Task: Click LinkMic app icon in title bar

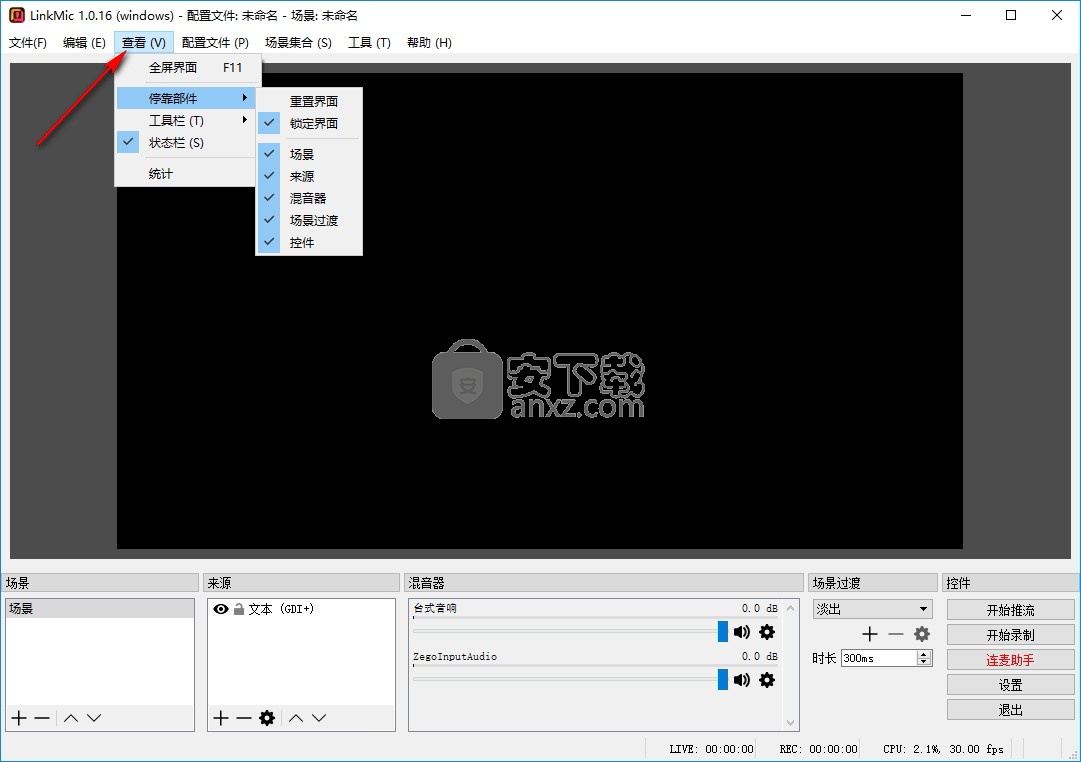Action: point(17,15)
